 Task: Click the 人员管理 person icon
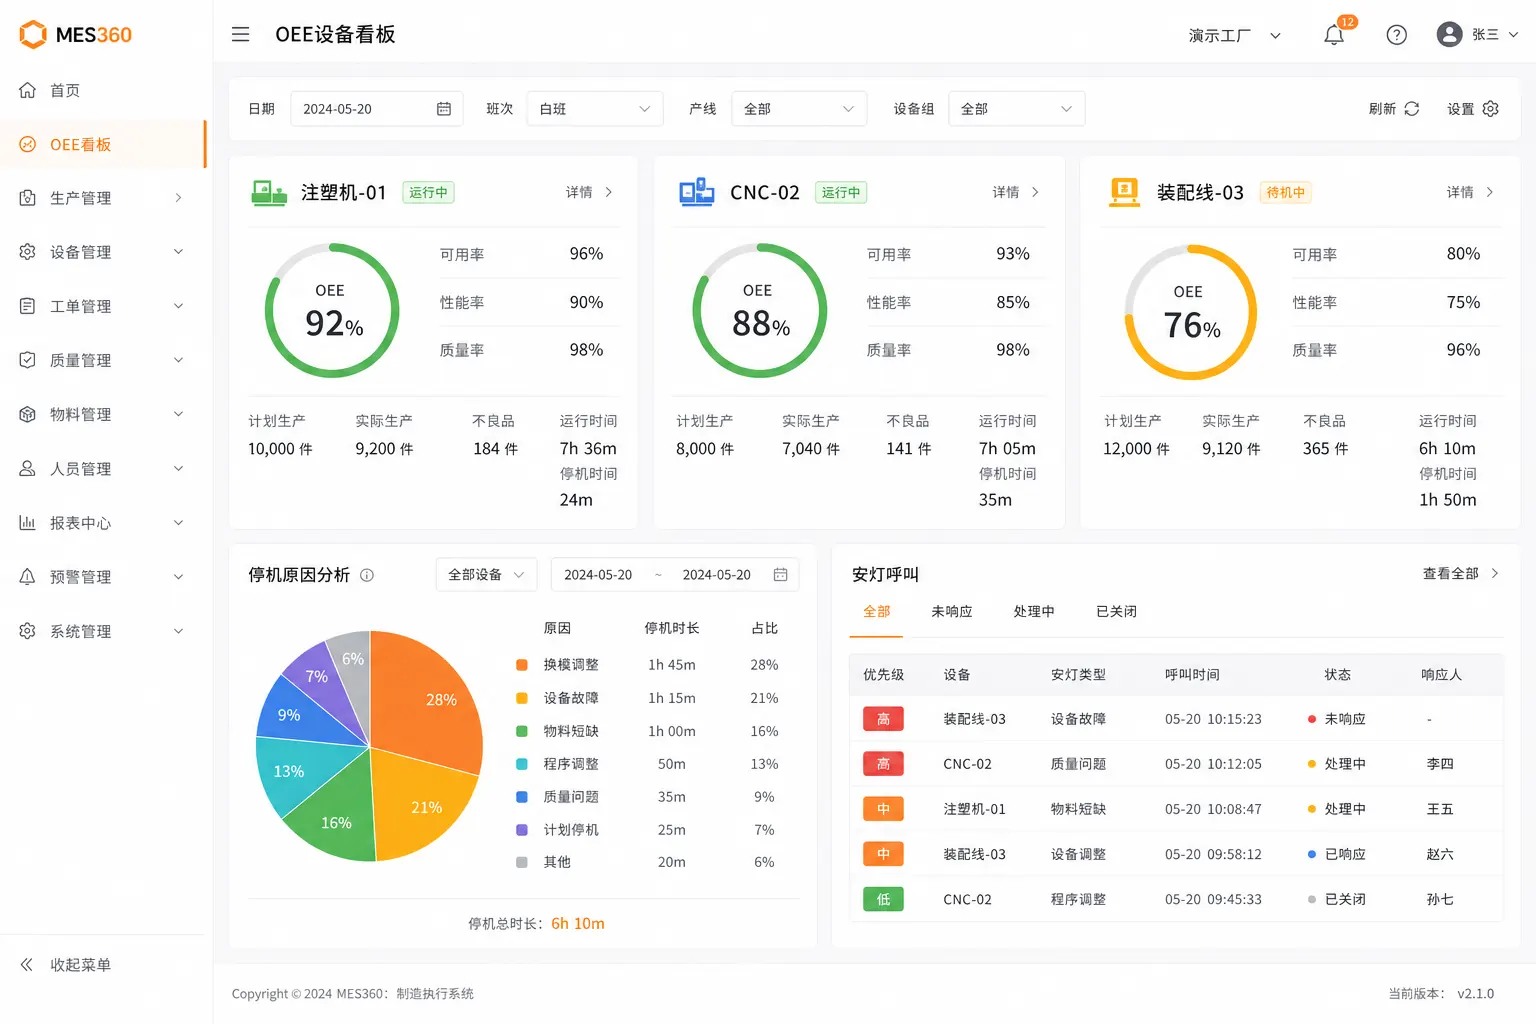pos(28,468)
